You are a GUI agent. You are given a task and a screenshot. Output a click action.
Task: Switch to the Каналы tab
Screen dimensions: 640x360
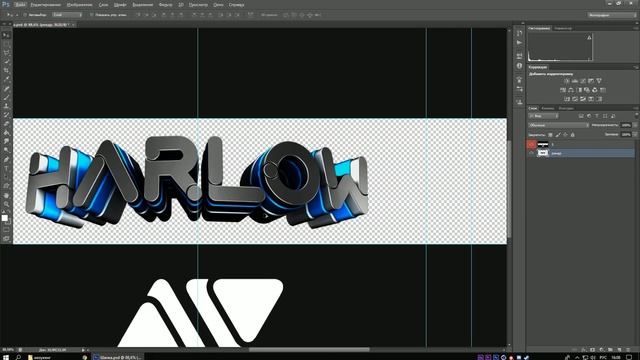pyautogui.click(x=548, y=108)
